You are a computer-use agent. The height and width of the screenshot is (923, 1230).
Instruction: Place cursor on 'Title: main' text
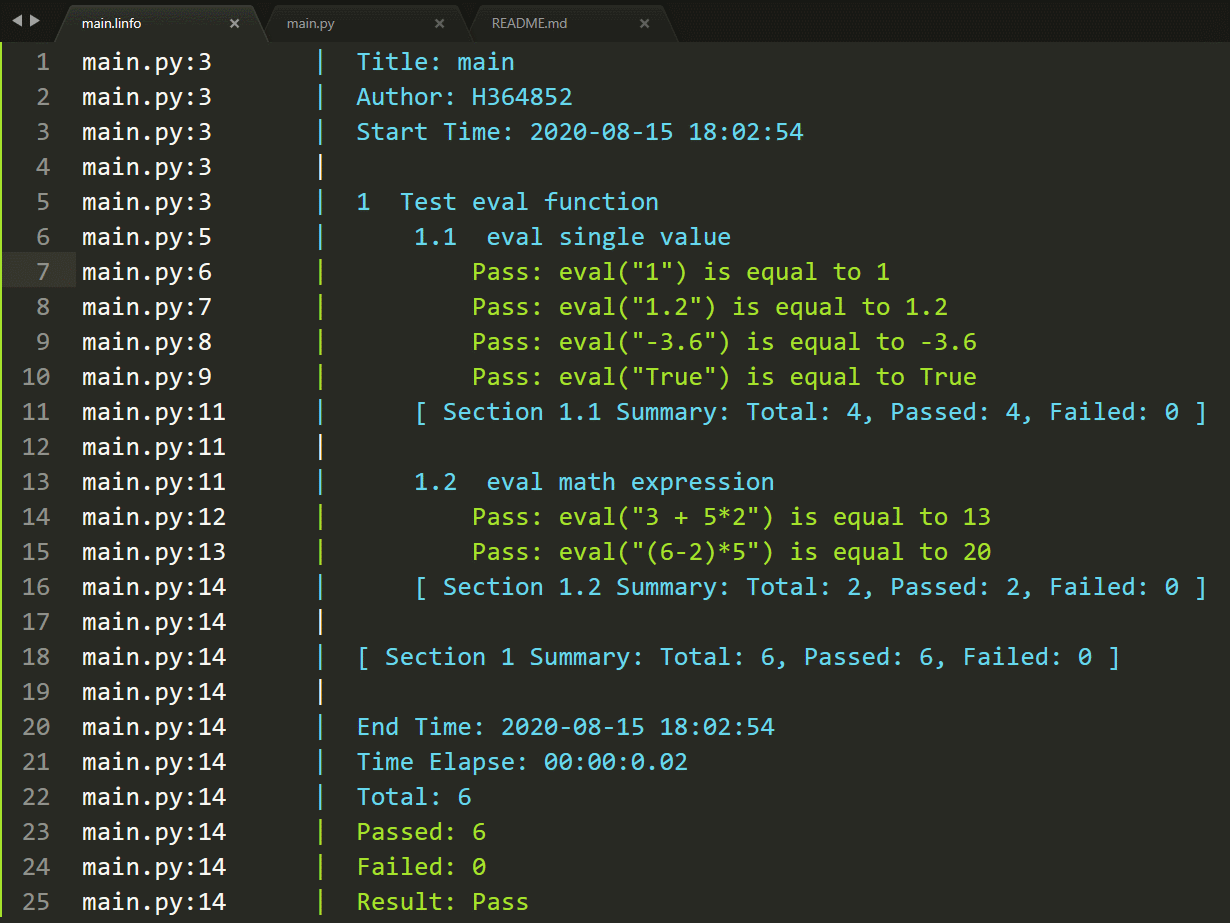tap(435, 62)
